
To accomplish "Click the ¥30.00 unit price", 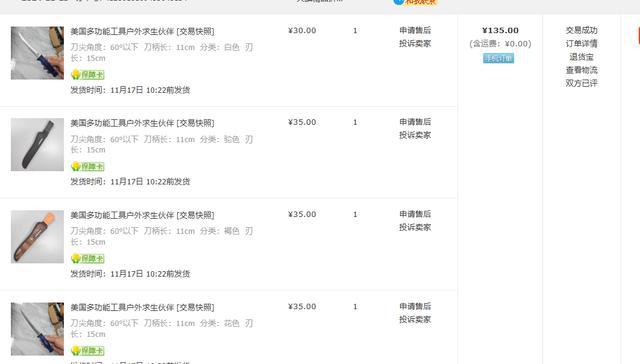I will click(302, 31).
